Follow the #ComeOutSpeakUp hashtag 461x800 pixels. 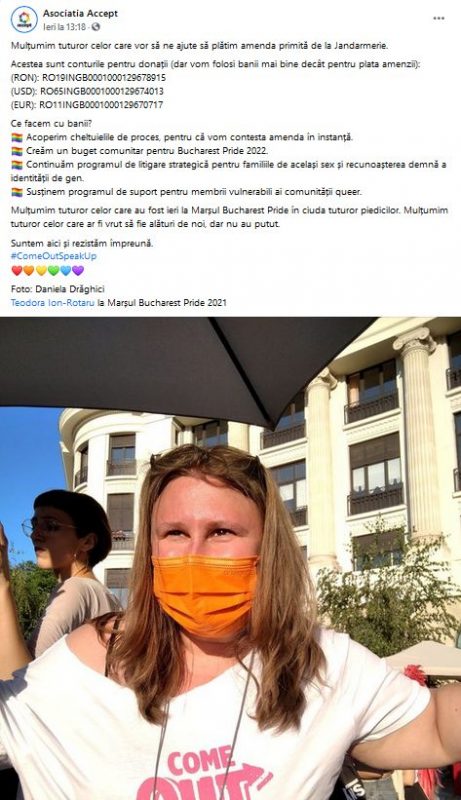(54, 256)
